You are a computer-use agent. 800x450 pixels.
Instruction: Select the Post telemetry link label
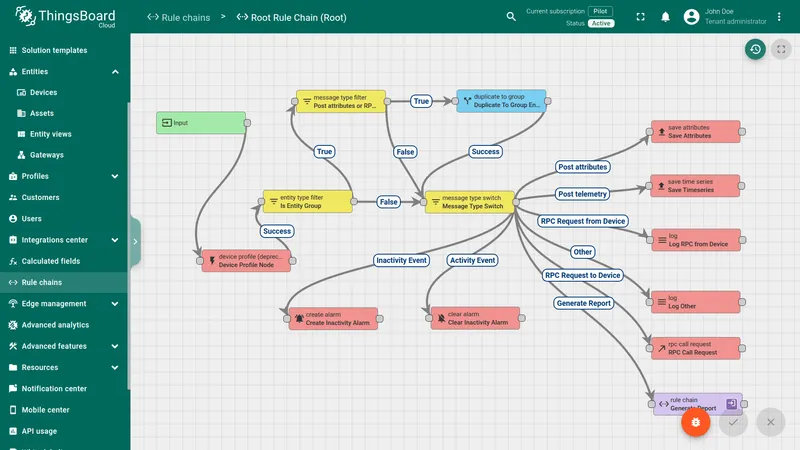pos(582,194)
